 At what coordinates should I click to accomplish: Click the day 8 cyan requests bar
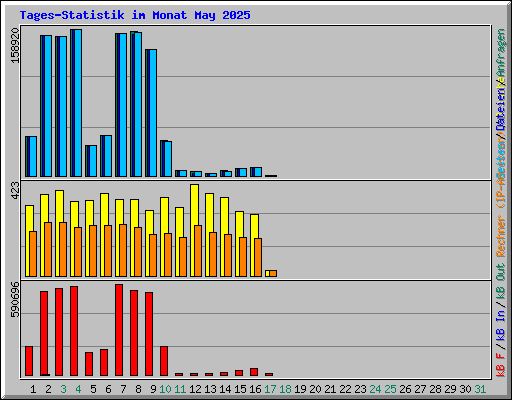click(138, 104)
